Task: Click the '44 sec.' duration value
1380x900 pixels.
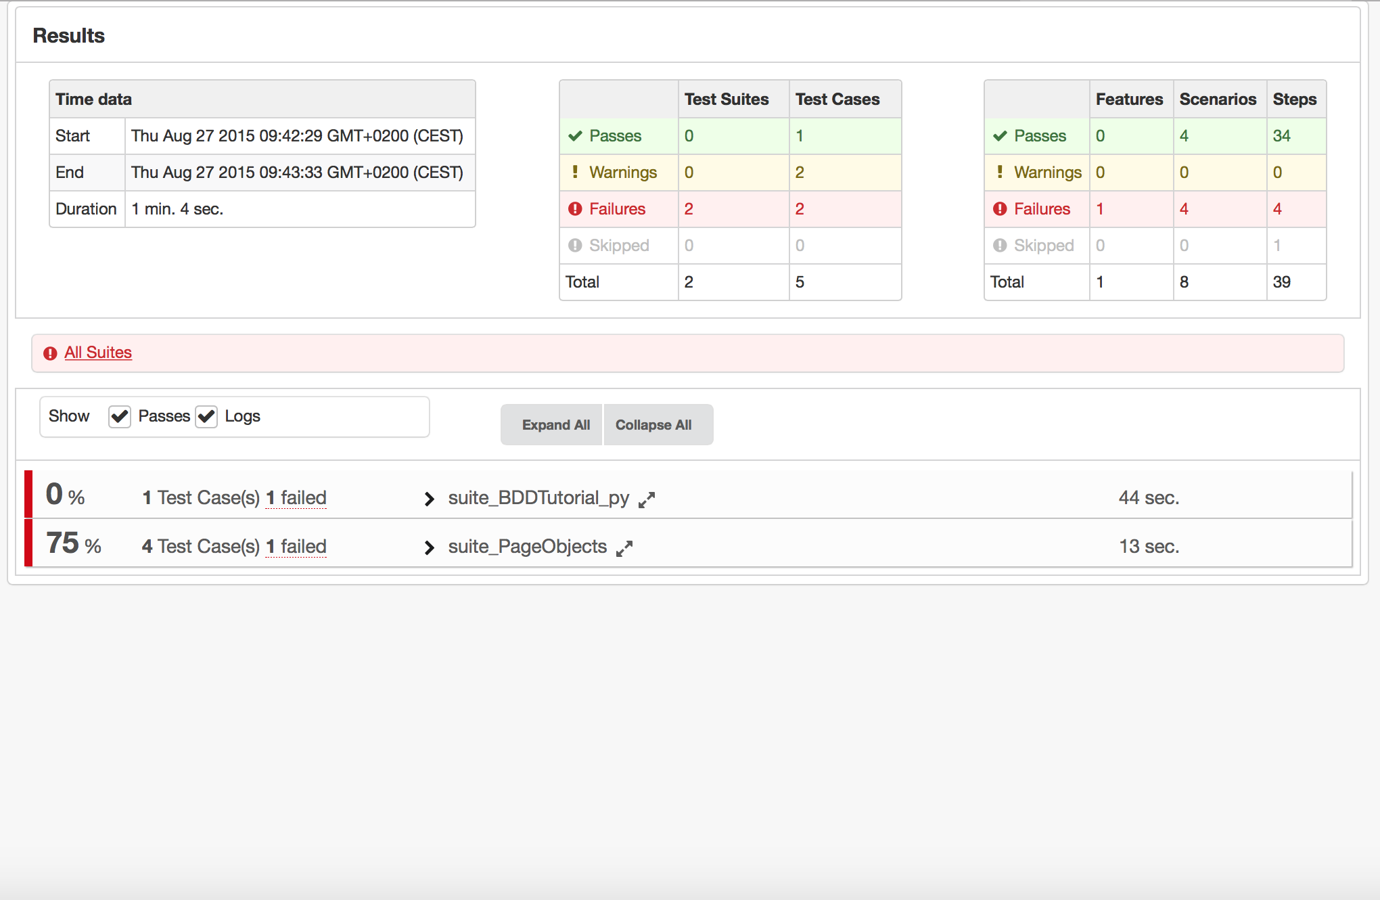Action: click(1149, 498)
